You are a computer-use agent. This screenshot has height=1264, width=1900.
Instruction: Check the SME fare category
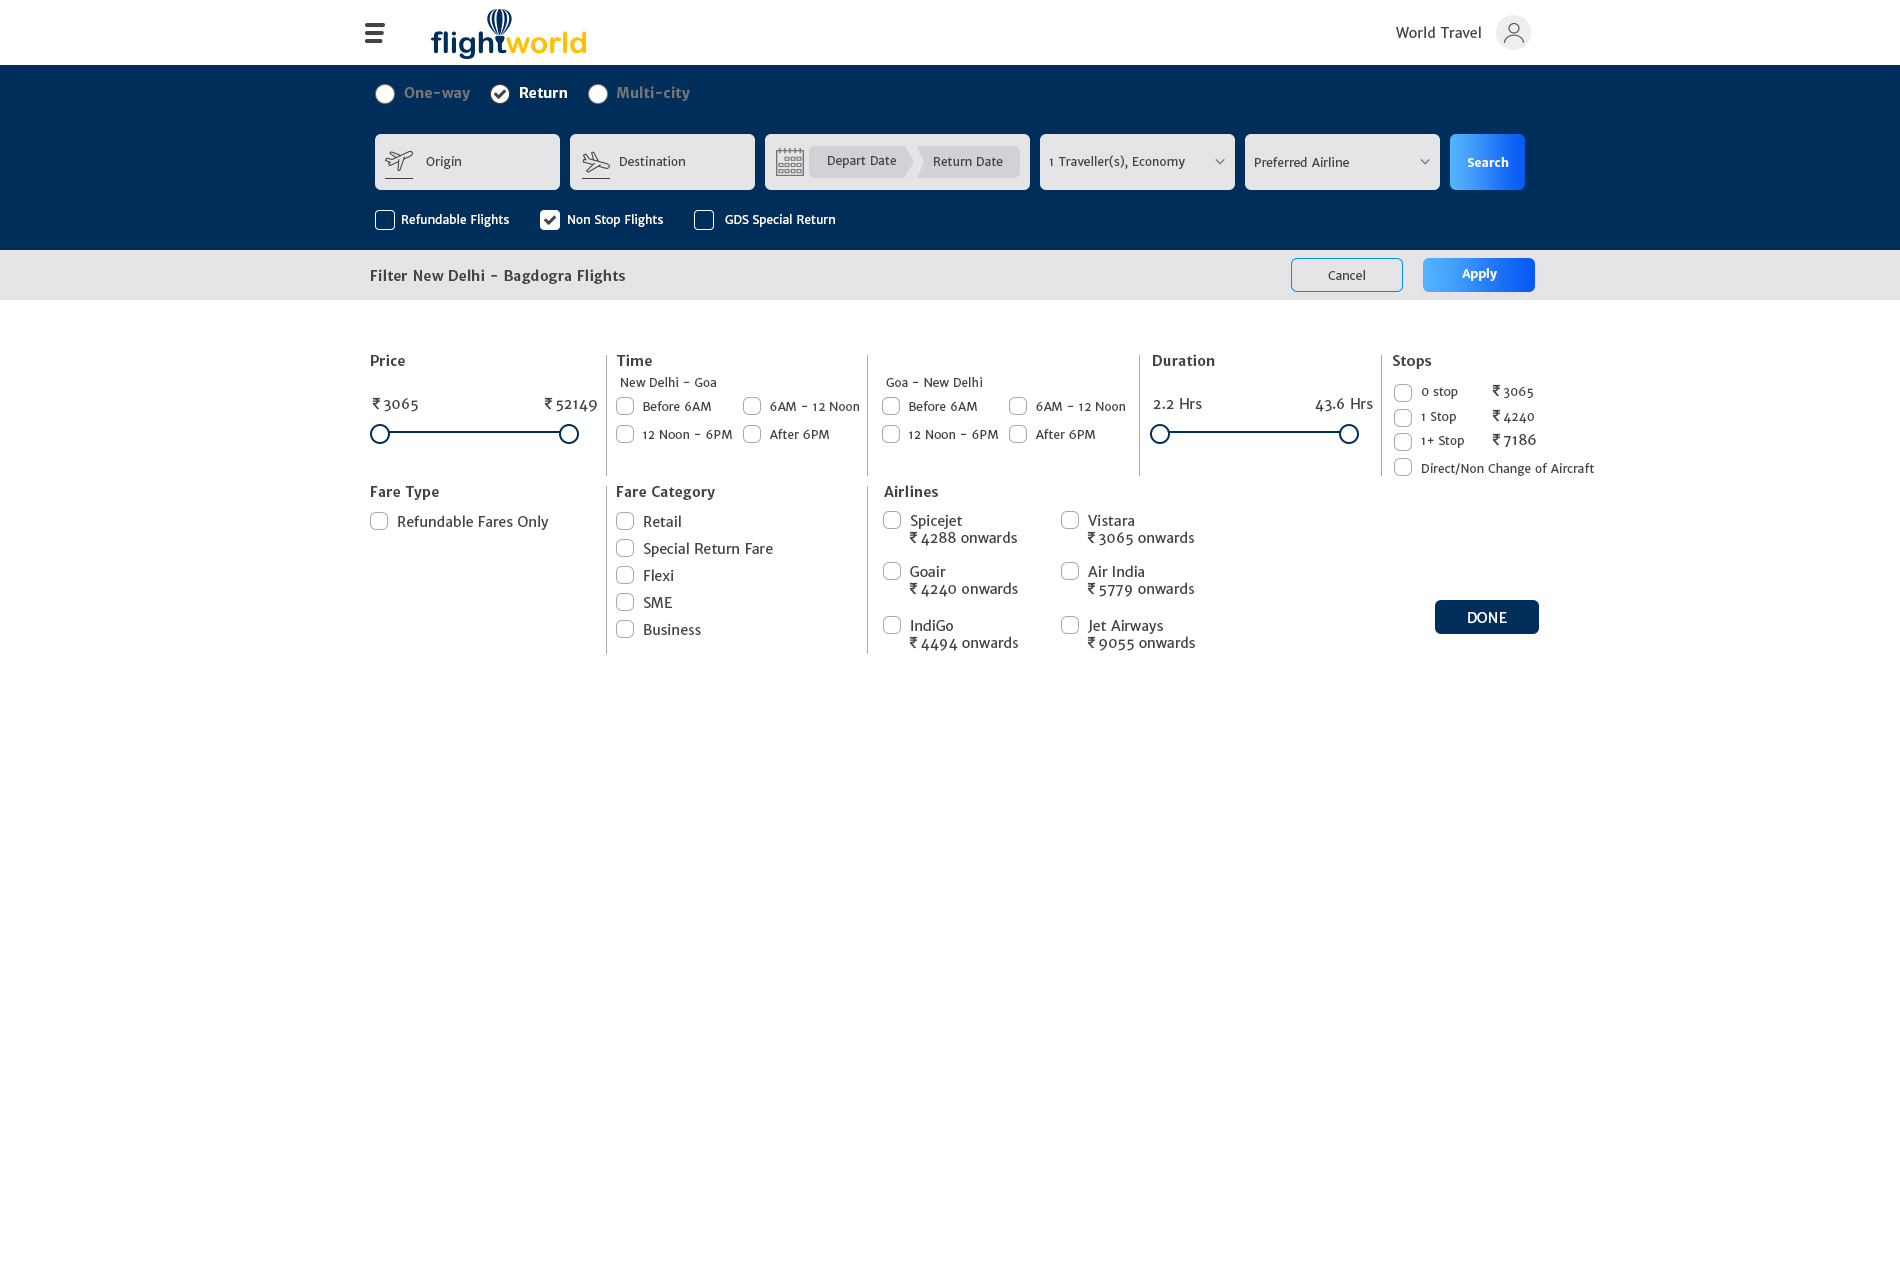point(625,602)
